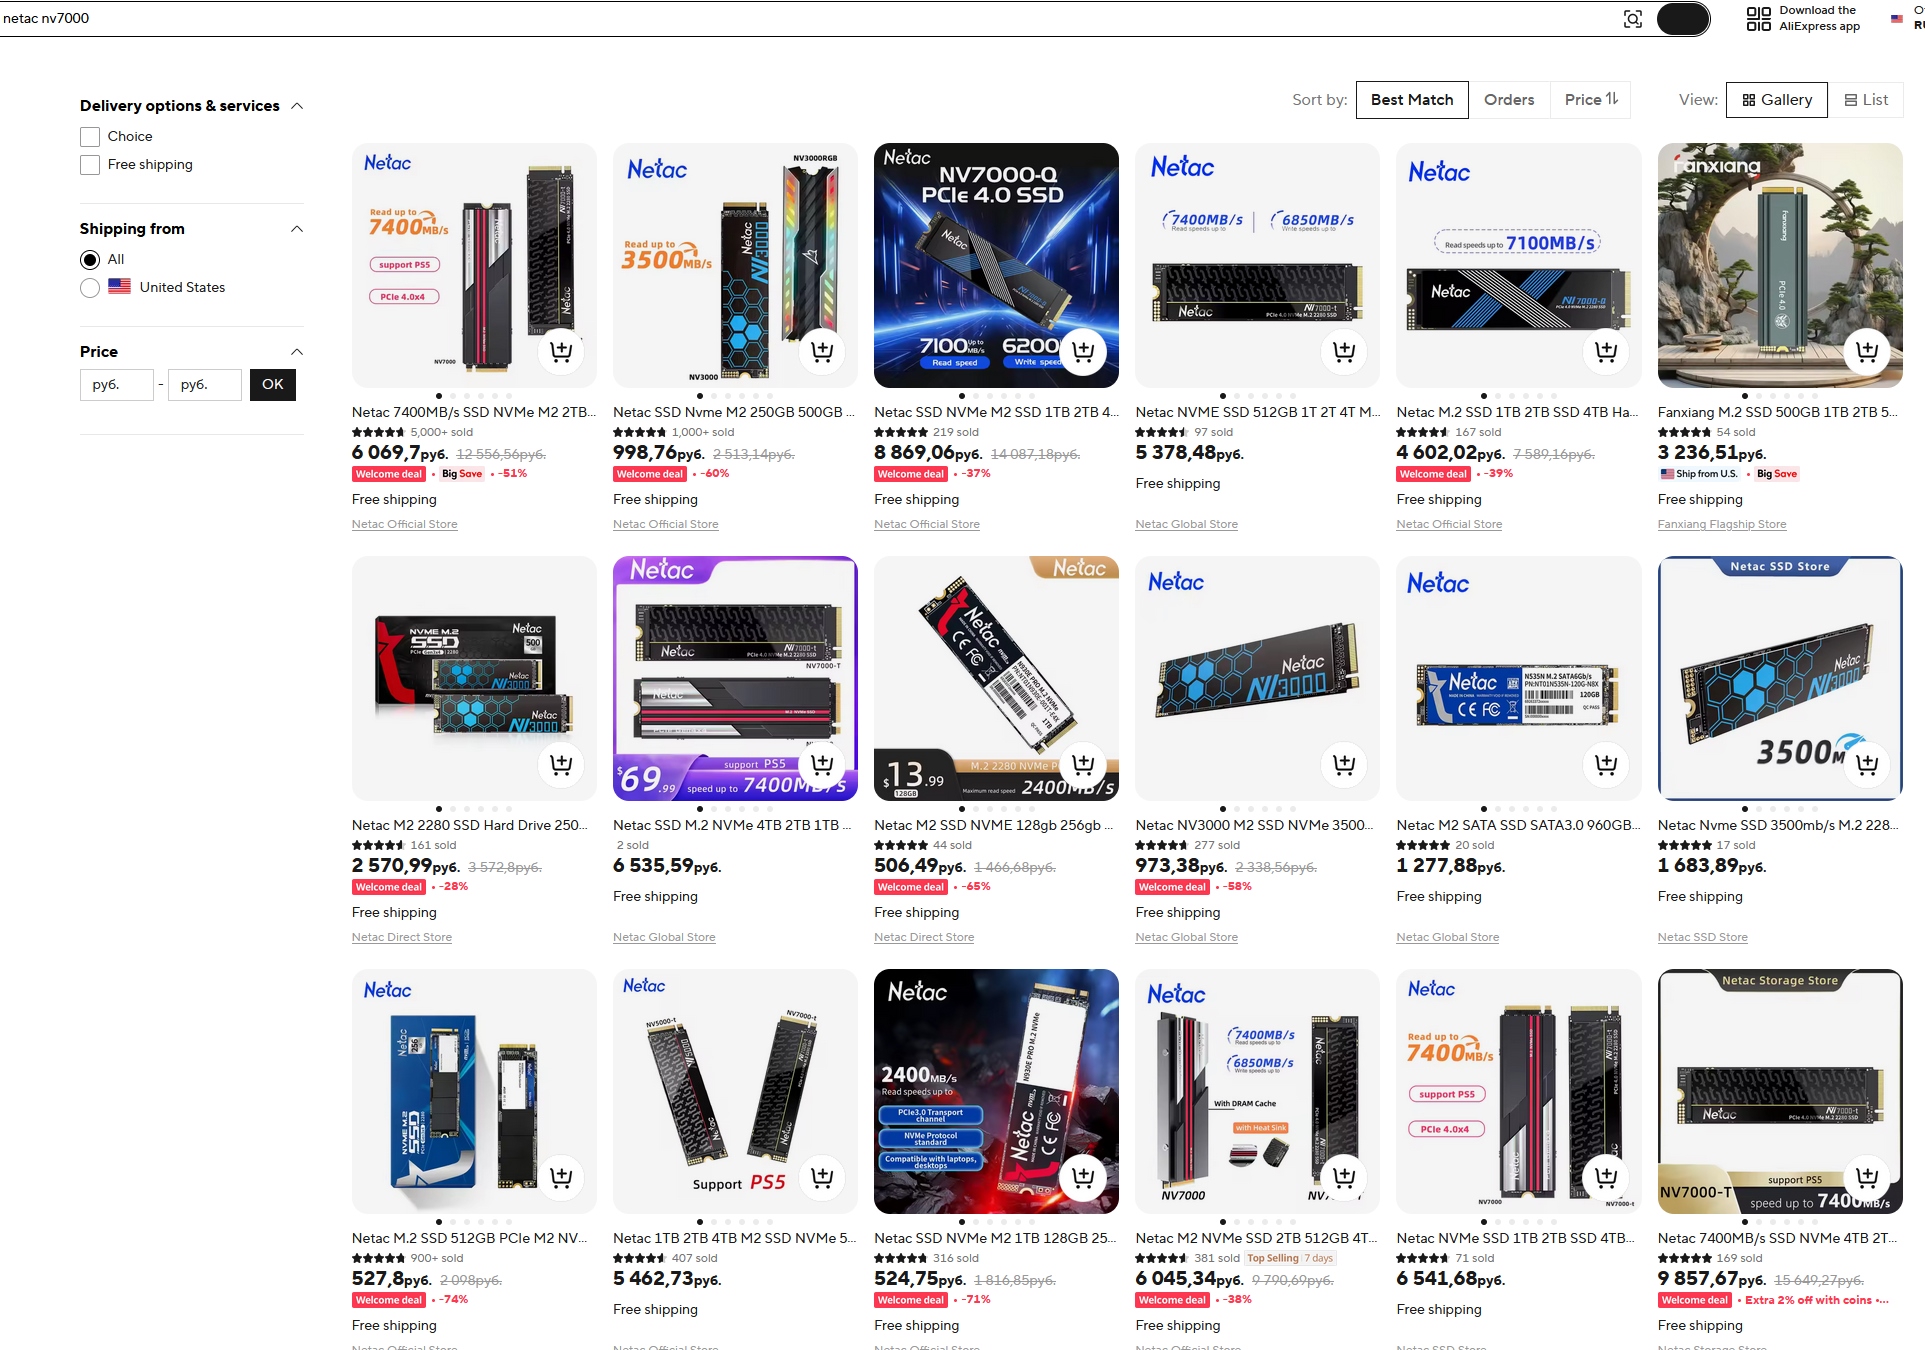The height and width of the screenshot is (1350, 1925).
Task: Collapse Delivery options & services section
Action: point(297,106)
